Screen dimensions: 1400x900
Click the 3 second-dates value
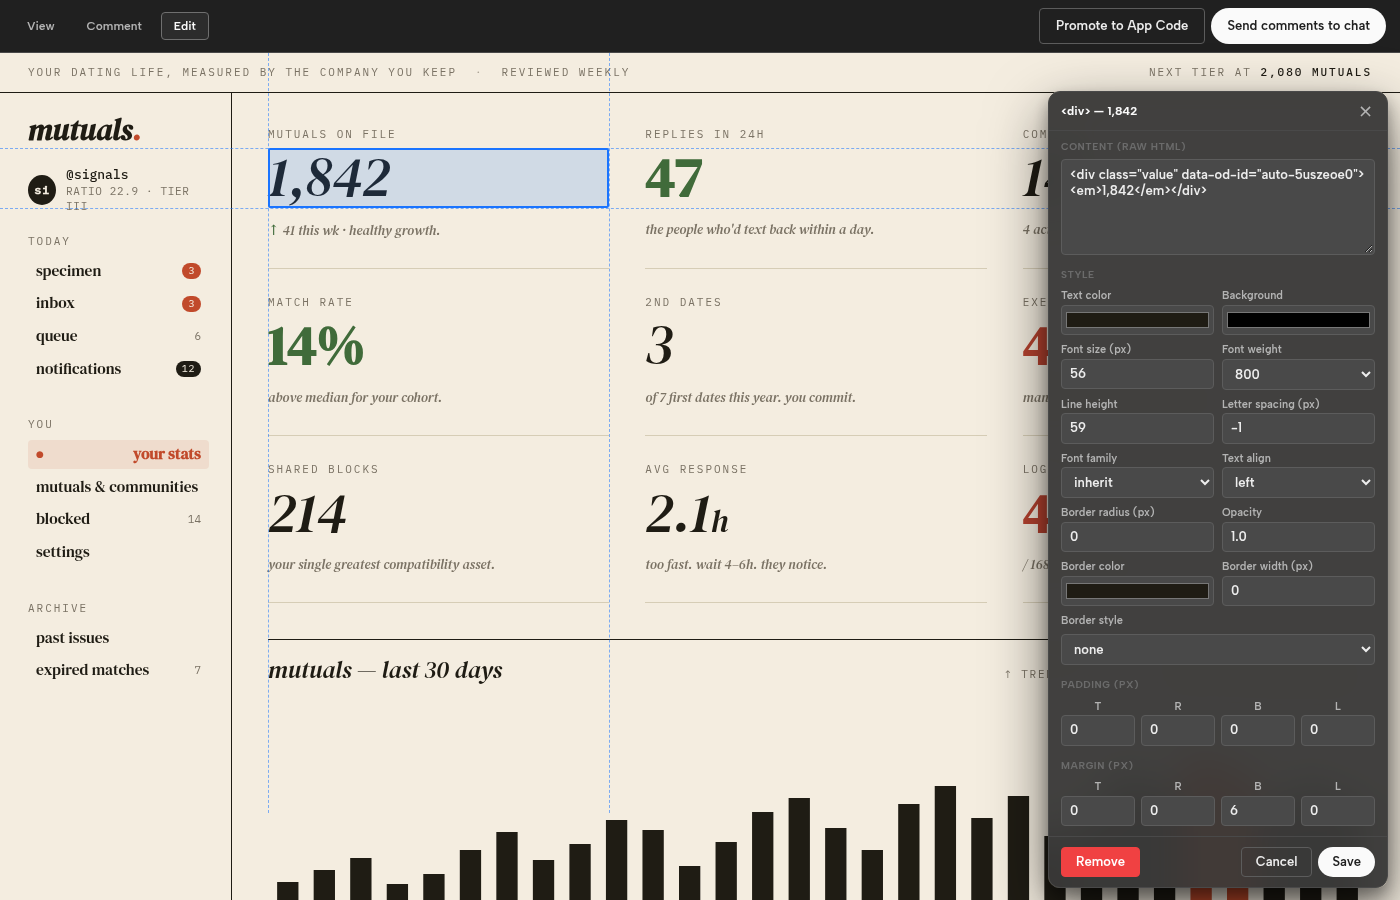(x=660, y=346)
